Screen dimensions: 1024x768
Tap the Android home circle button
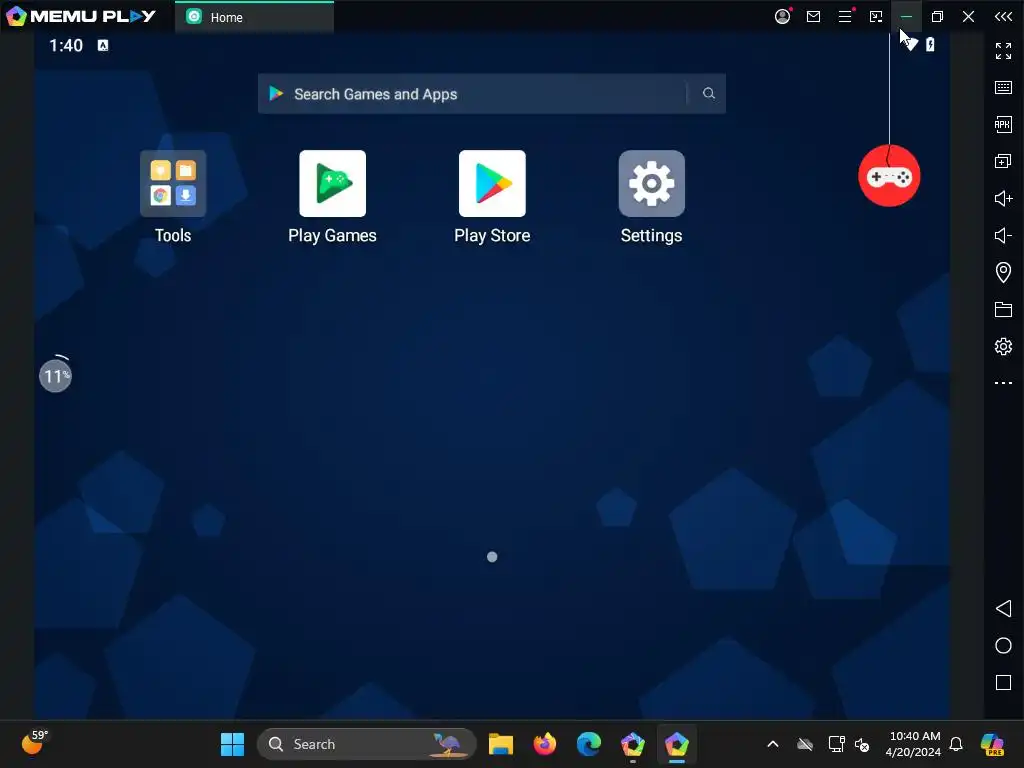(x=1003, y=645)
